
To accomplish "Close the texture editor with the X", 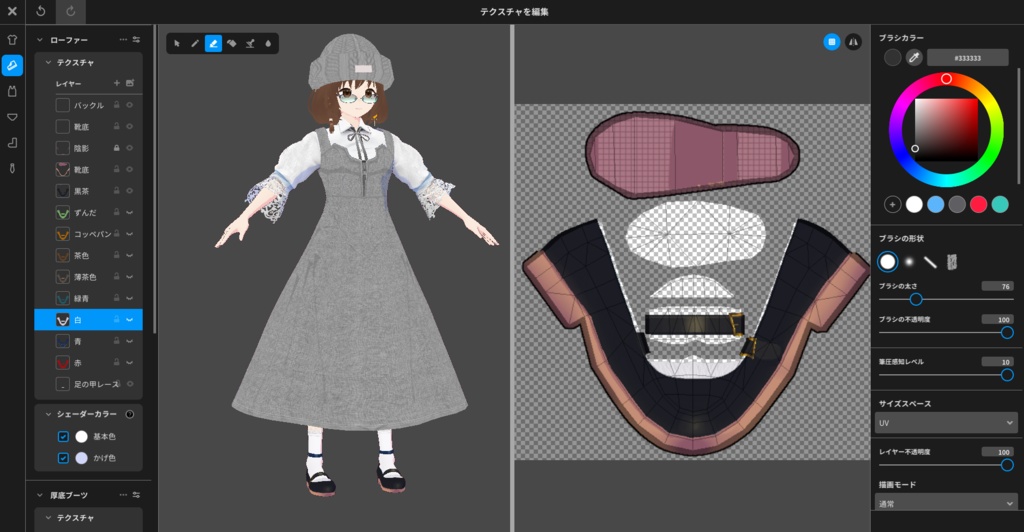I will pos(12,11).
